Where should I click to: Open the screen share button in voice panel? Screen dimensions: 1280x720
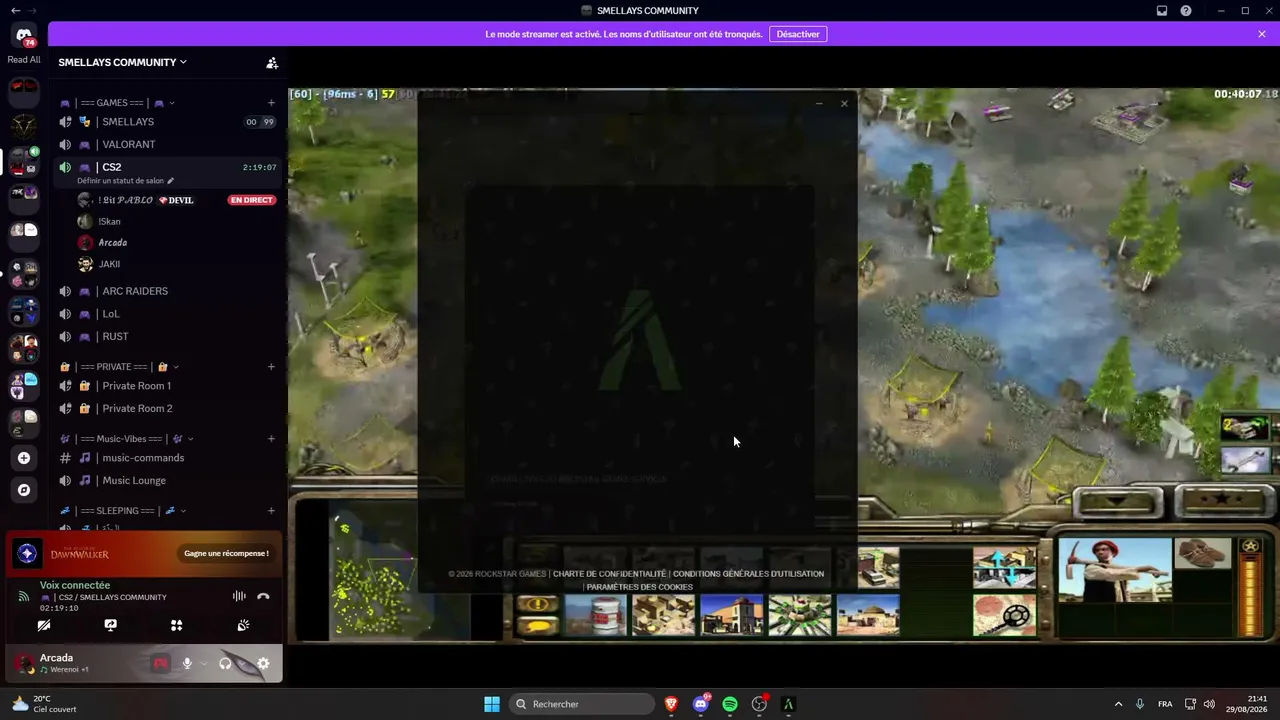click(x=110, y=625)
